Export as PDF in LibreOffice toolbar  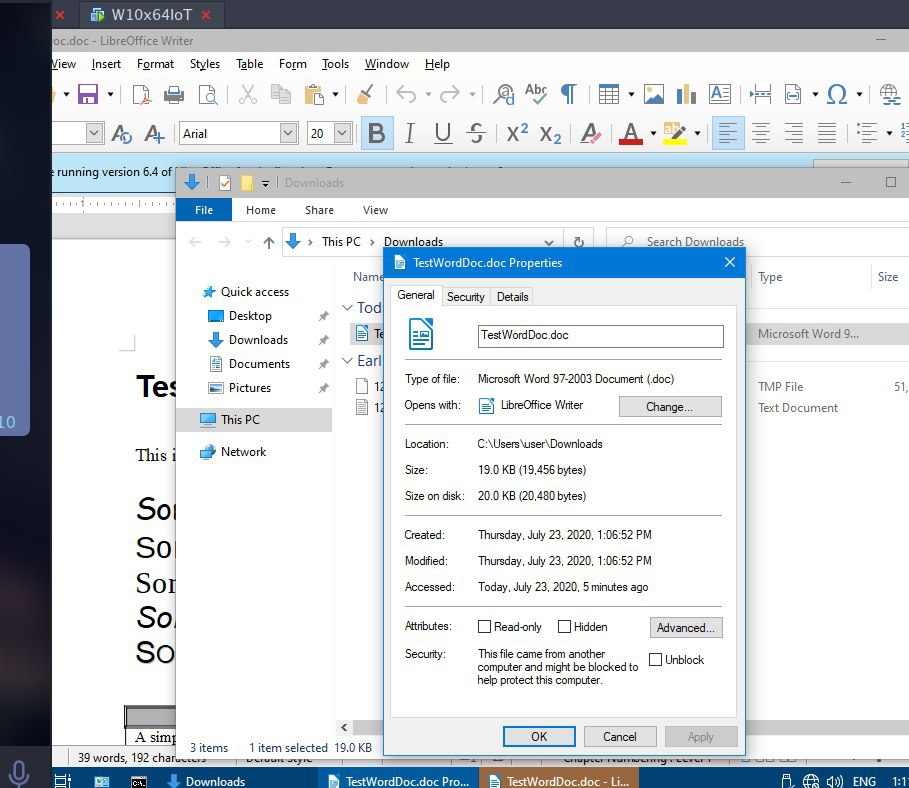coord(141,94)
